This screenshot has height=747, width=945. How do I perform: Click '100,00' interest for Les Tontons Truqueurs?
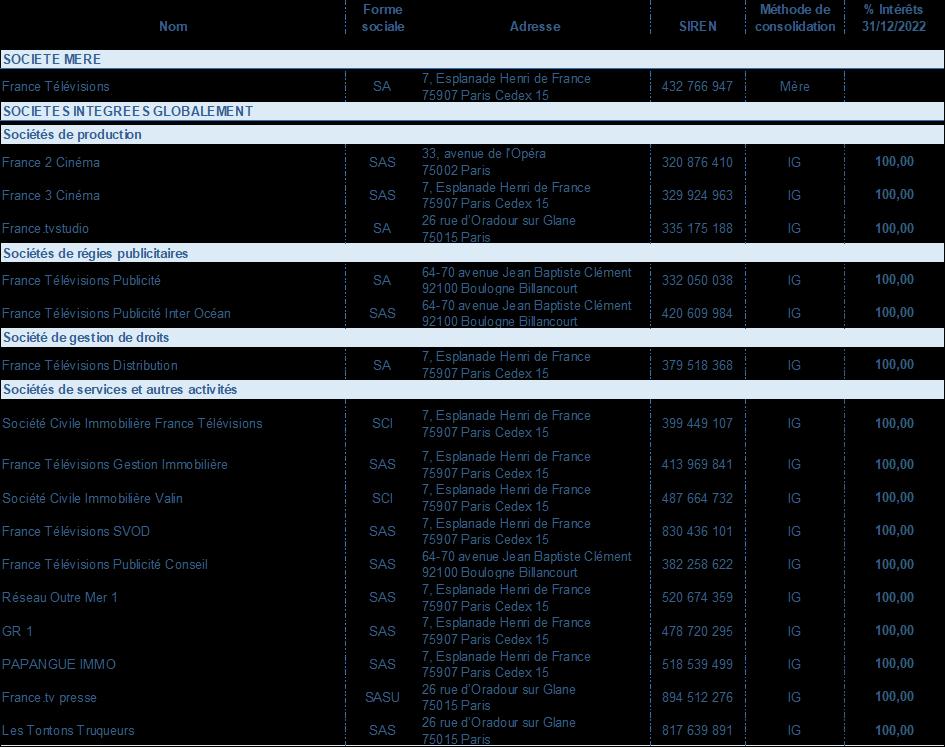click(x=894, y=731)
